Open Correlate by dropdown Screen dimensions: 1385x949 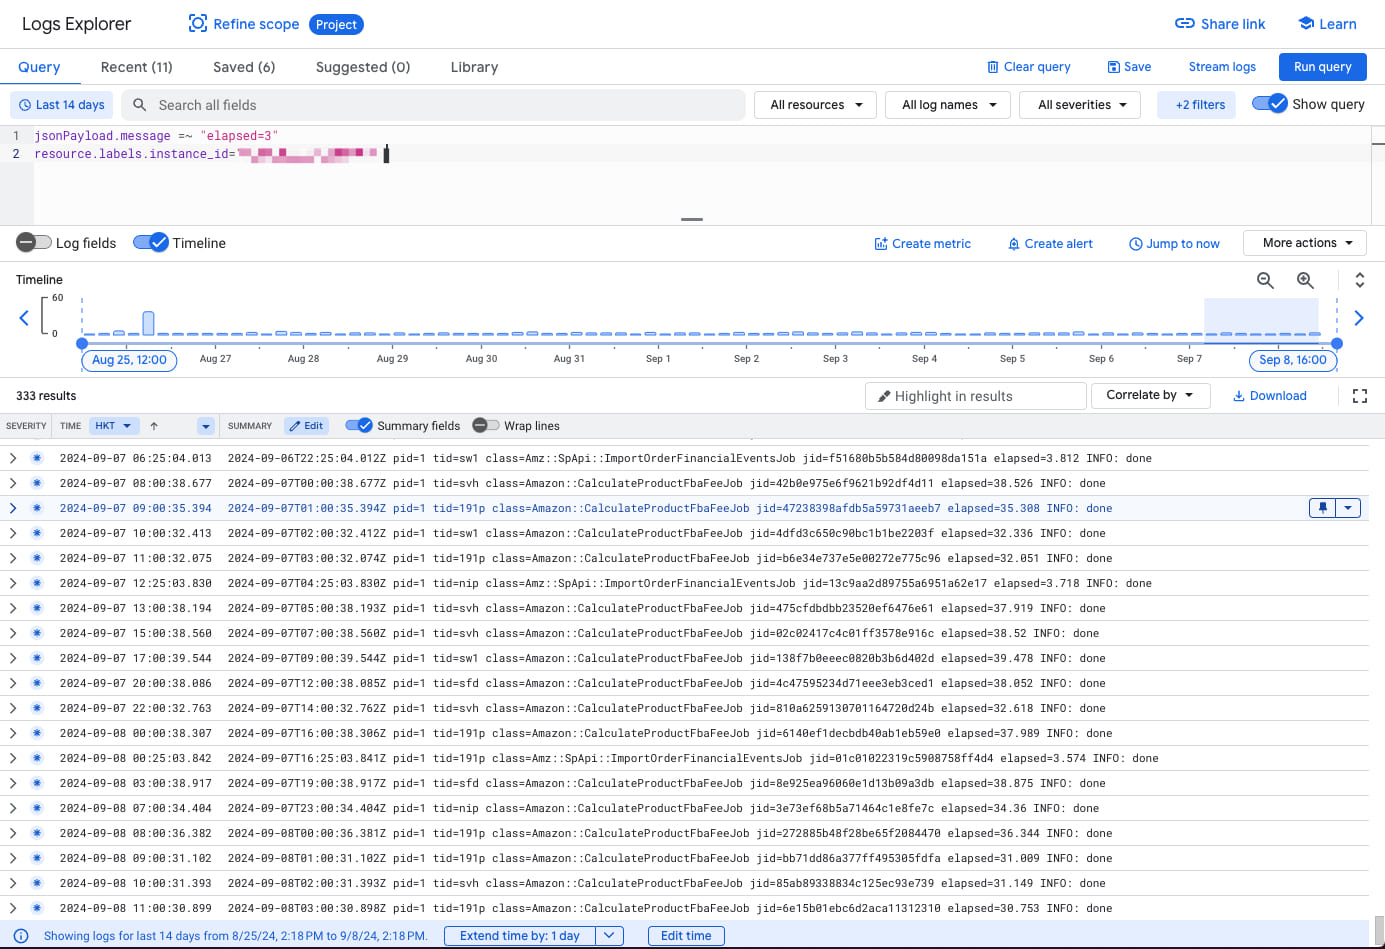(x=1150, y=395)
